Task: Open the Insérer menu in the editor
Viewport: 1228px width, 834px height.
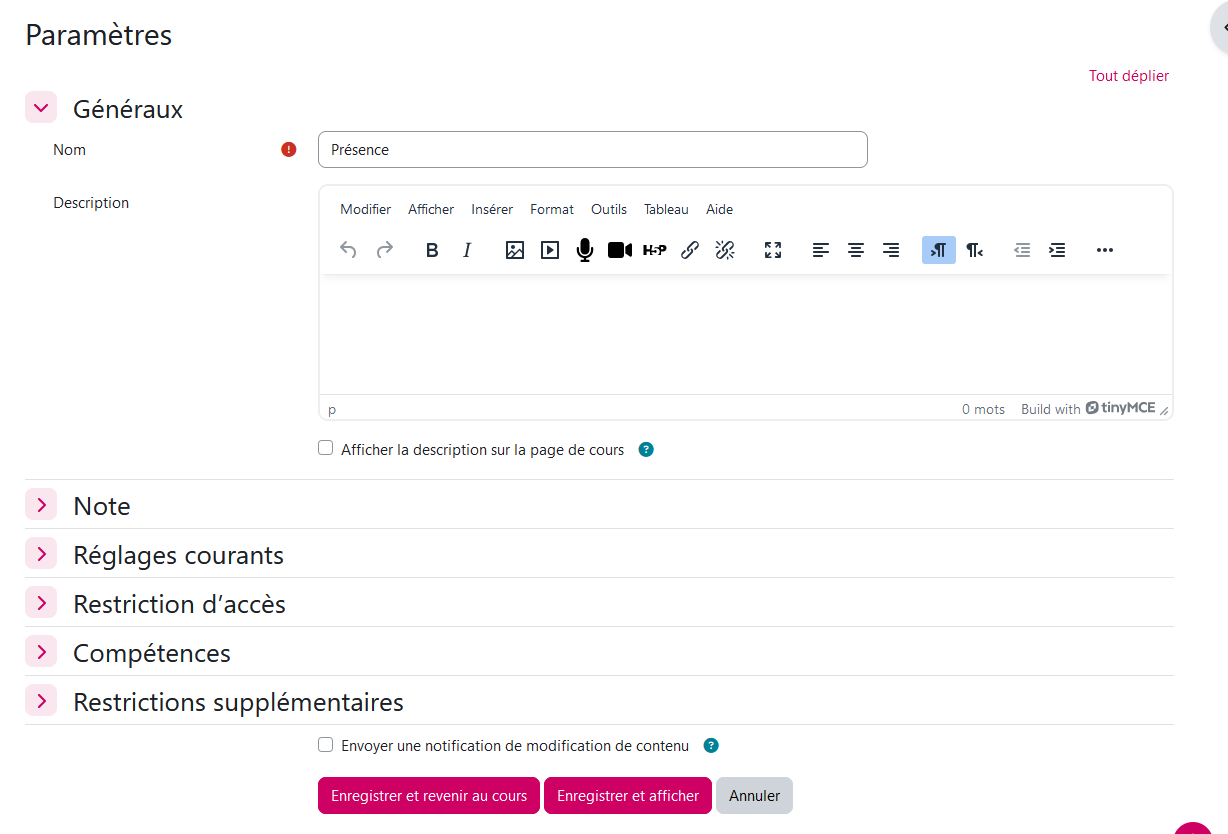Action: (x=492, y=209)
